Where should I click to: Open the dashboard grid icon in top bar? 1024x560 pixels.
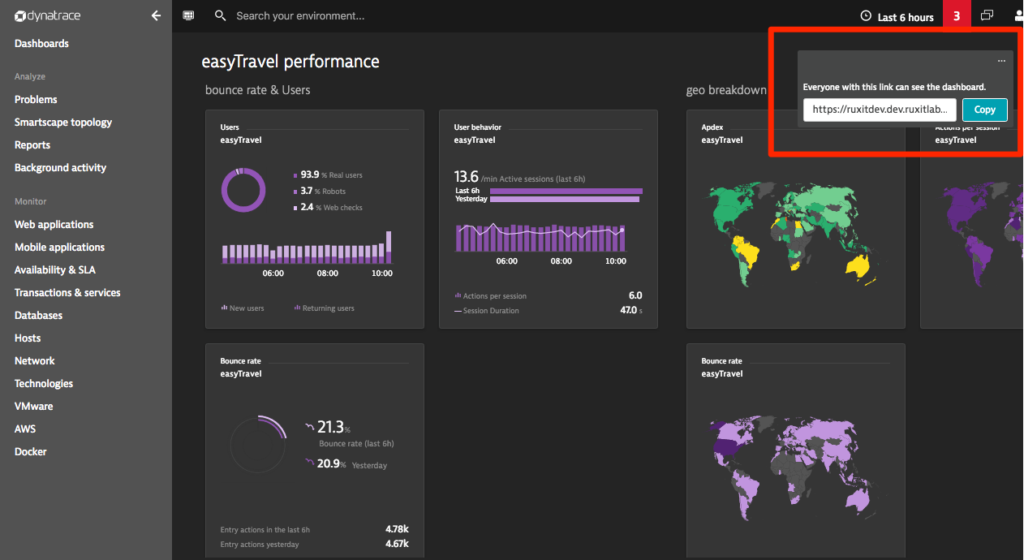pos(188,16)
